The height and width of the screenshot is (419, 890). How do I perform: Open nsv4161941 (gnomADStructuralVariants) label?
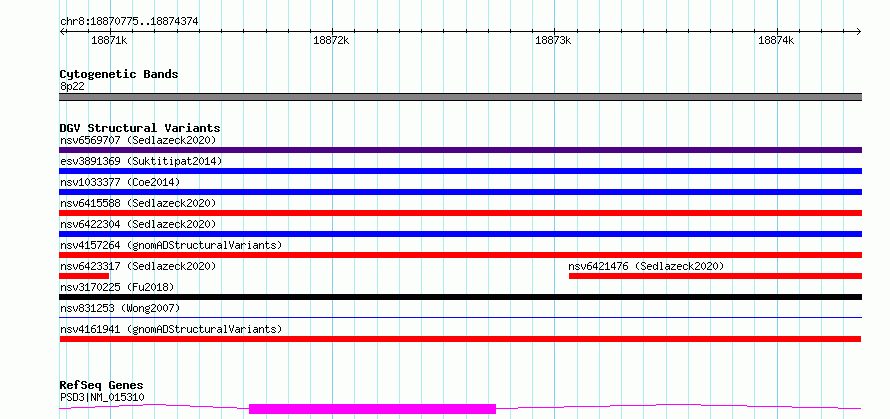(x=171, y=329)
